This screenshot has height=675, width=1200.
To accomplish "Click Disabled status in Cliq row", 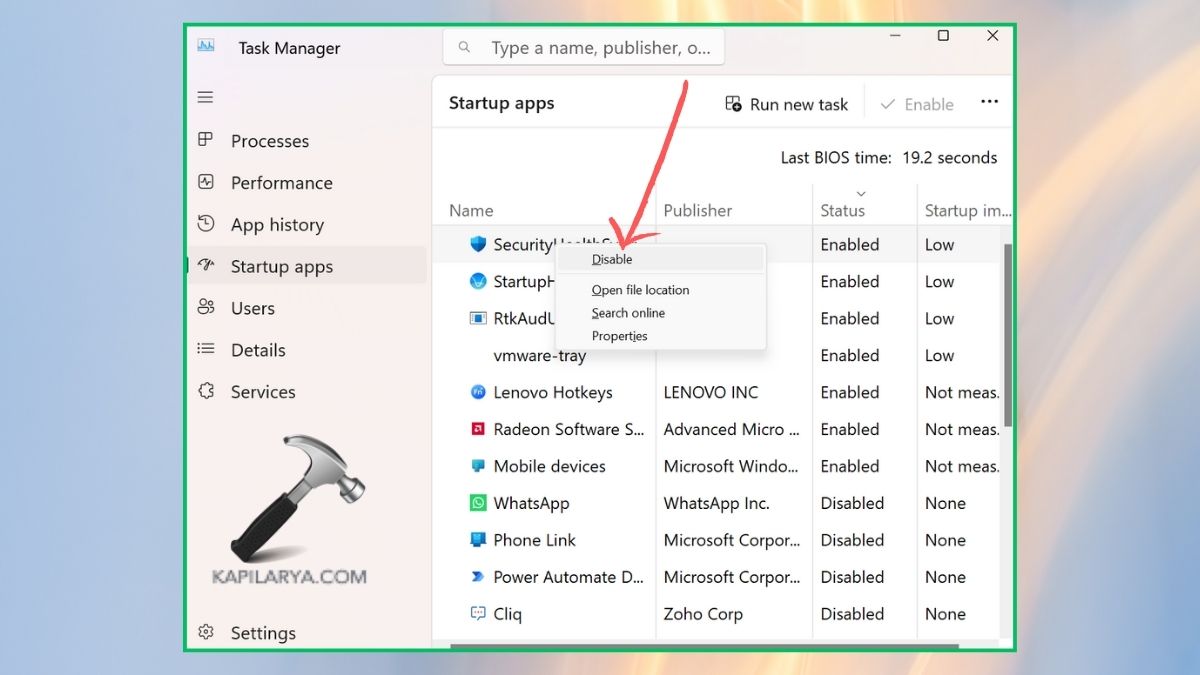I will [852, 614].
